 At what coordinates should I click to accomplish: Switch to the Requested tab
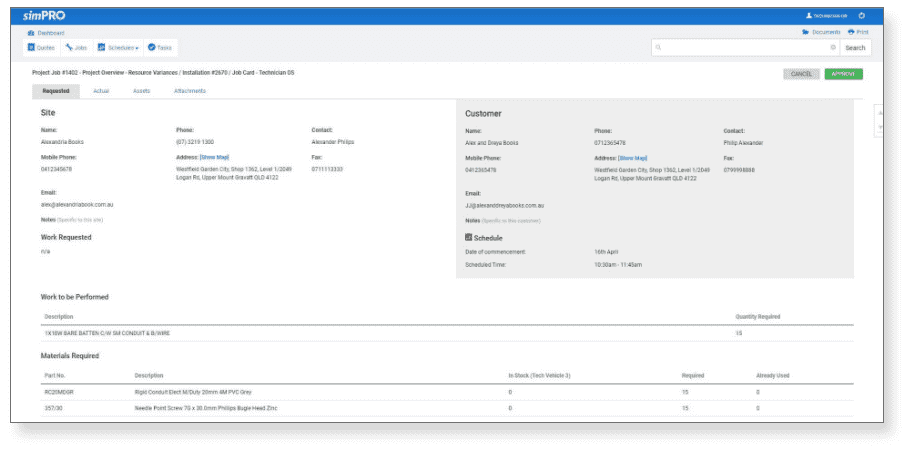pos(56,91)
